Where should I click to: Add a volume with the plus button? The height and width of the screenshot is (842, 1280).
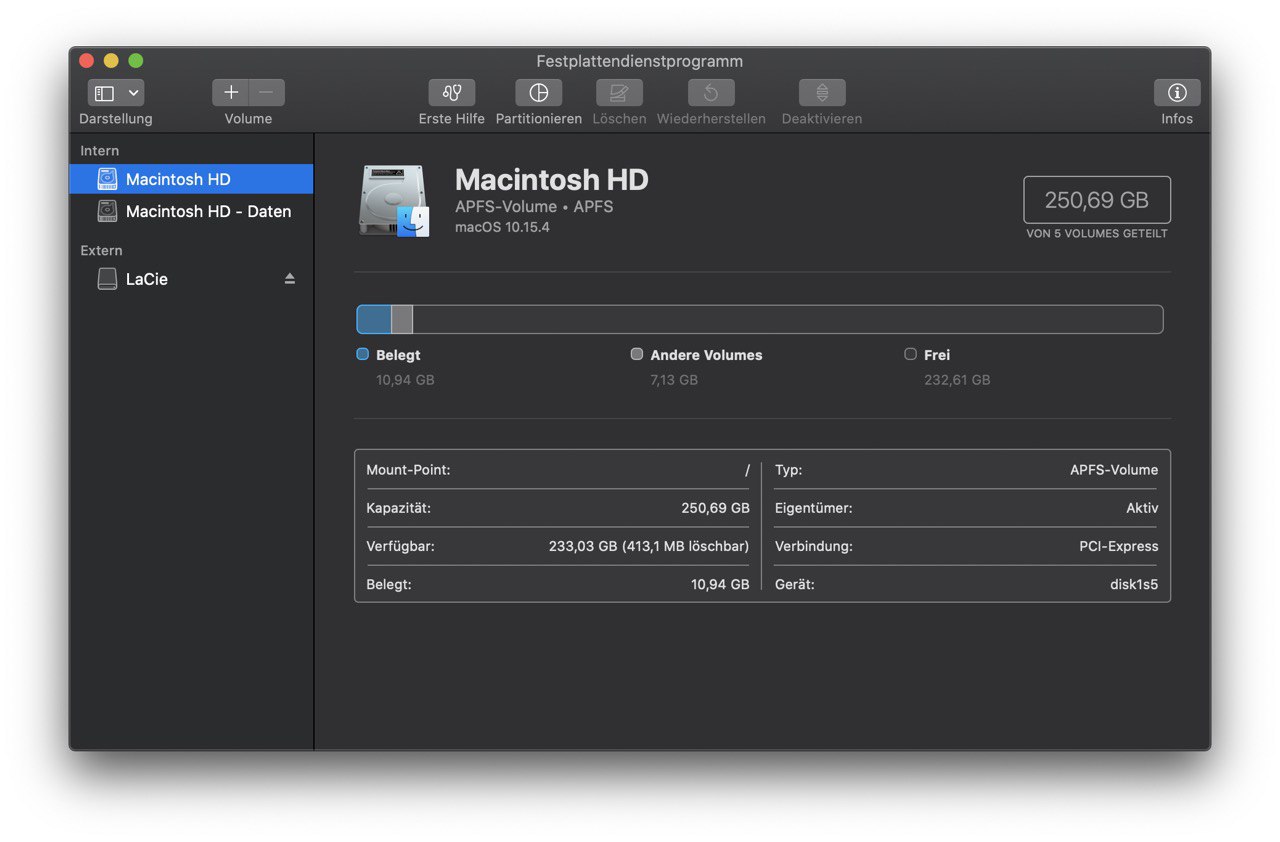click(231, 93)
